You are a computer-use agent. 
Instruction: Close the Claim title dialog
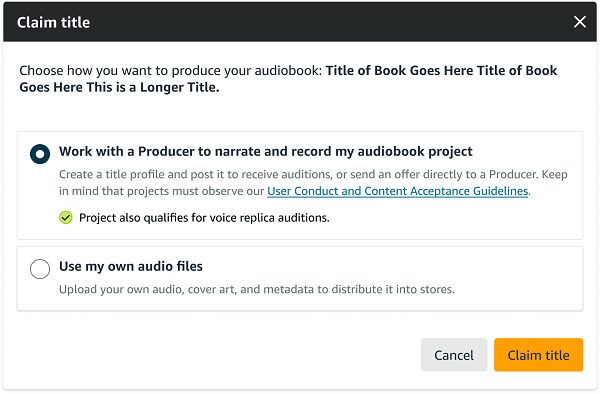(580, 22)
